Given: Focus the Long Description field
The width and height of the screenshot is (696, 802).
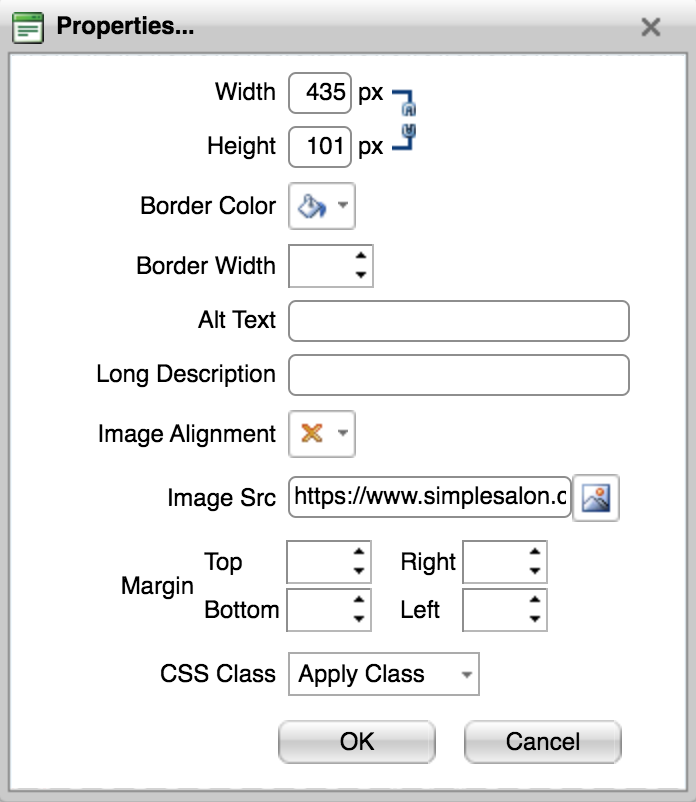Looking at the screenshot, I should click(x=459, y=375).
